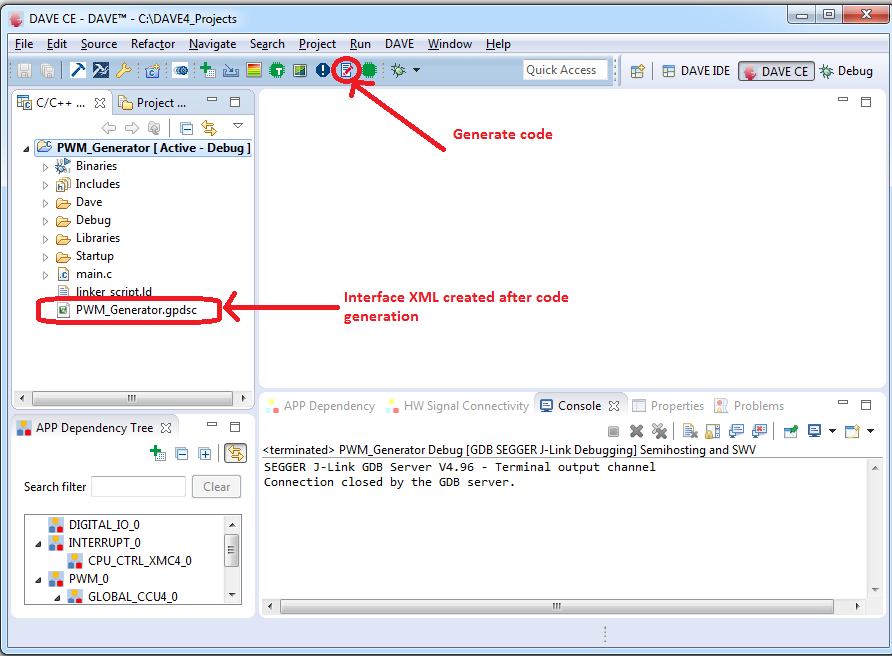Collapse the INTERRUPT_0 node

[x=38, y=544]
